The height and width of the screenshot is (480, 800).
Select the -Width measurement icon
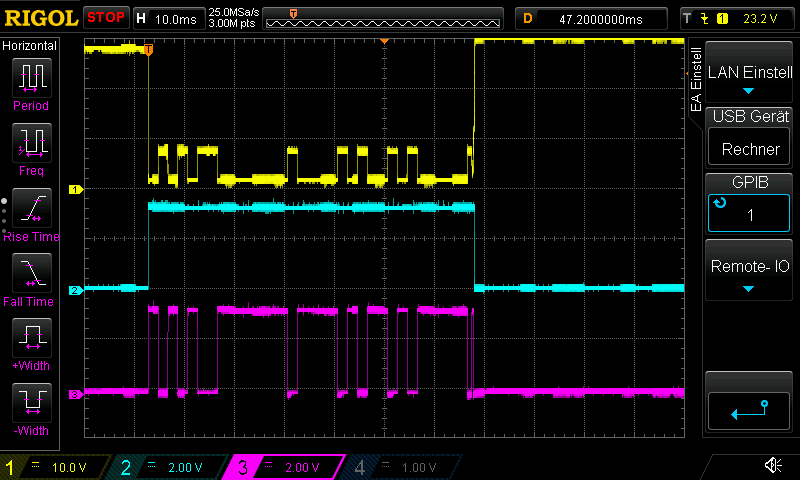tap(32, 402)
